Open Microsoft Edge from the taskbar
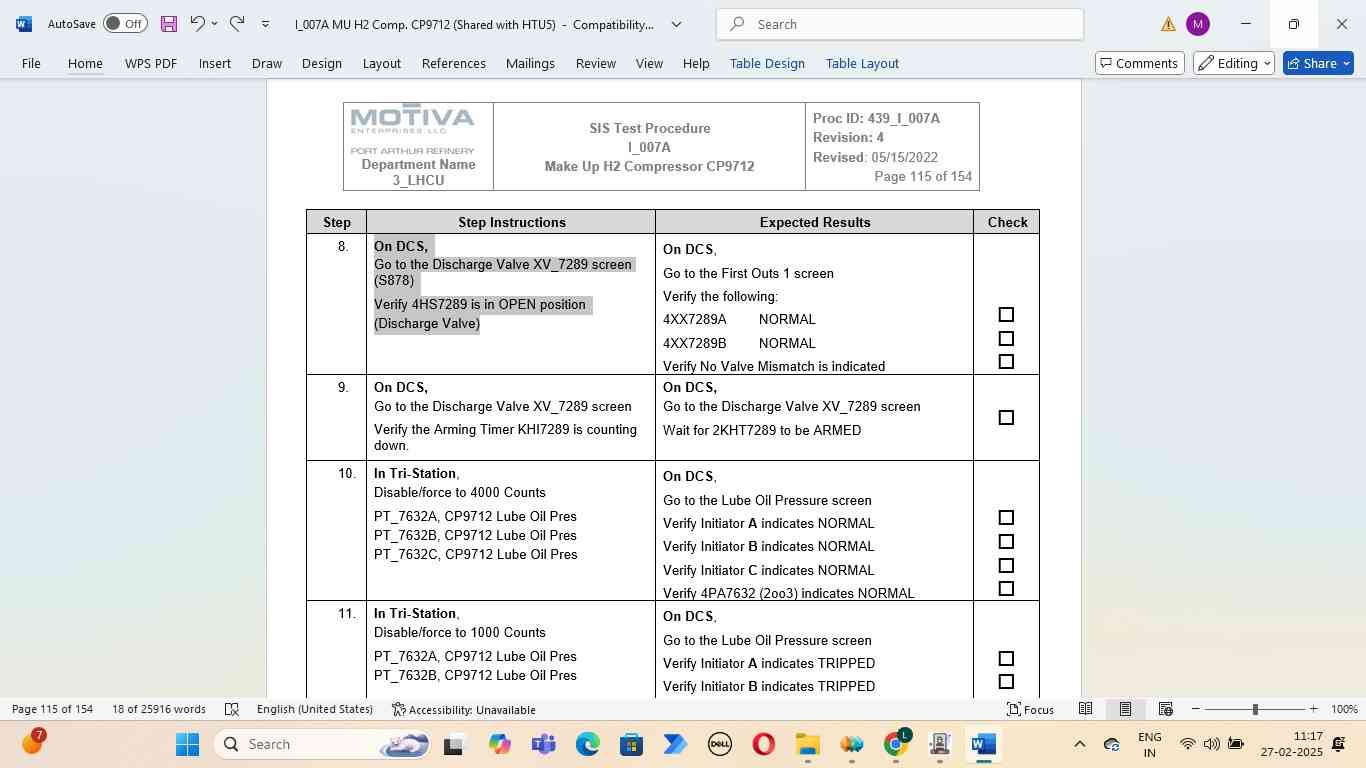 (x=587, y=744)
